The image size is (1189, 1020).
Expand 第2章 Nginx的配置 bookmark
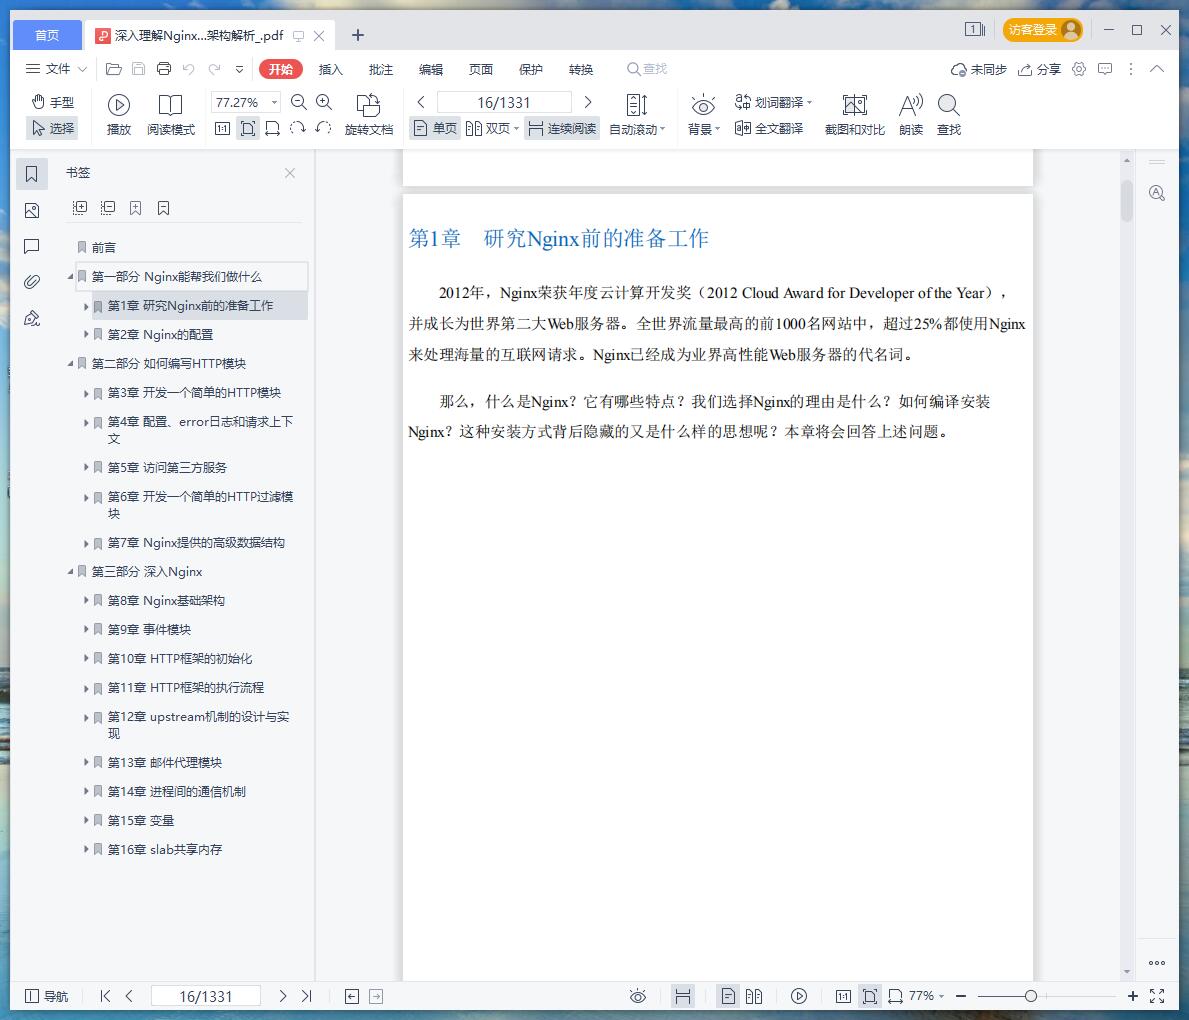click(86, 334)
